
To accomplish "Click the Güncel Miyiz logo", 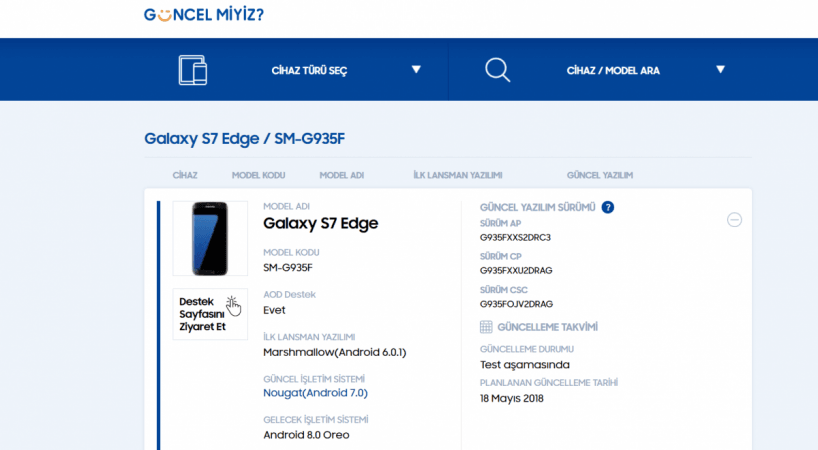I will tap(204, 15).
